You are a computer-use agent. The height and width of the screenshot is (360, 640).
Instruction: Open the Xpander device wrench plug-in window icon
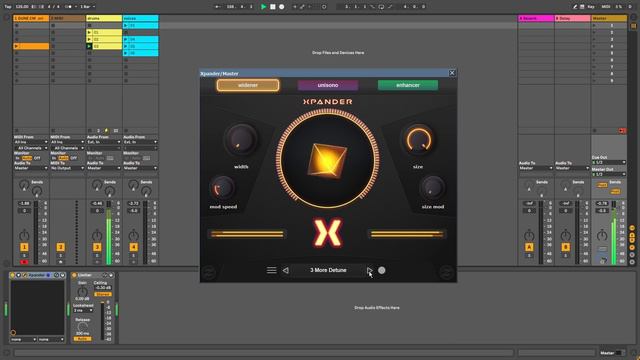pos(25,275)
